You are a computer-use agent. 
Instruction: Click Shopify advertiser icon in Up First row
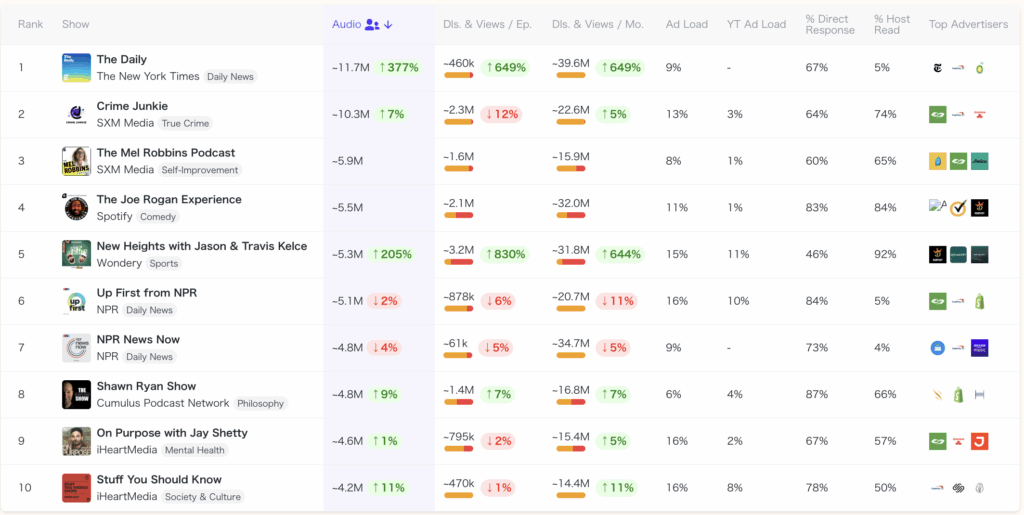click(980, 301)
